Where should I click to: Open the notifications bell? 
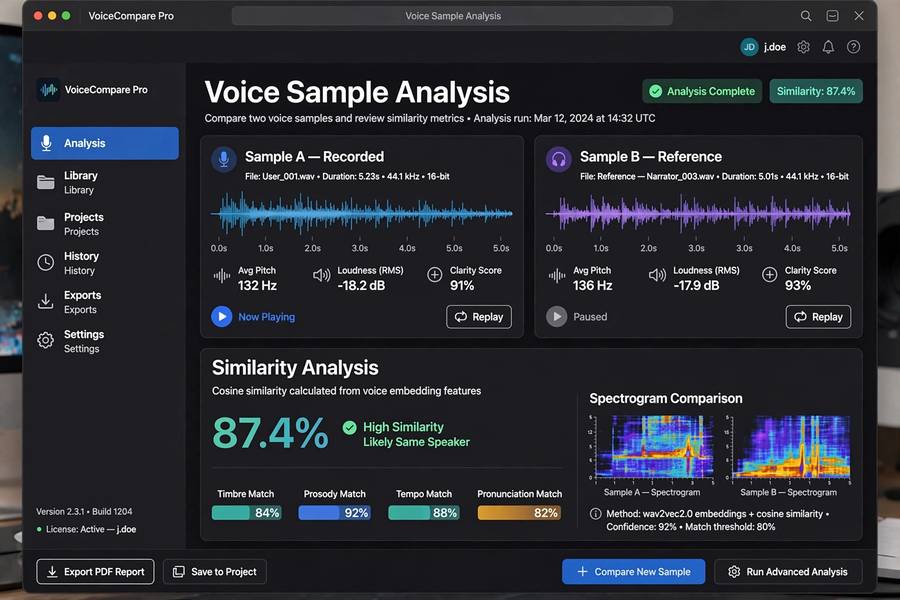point(828,47)
